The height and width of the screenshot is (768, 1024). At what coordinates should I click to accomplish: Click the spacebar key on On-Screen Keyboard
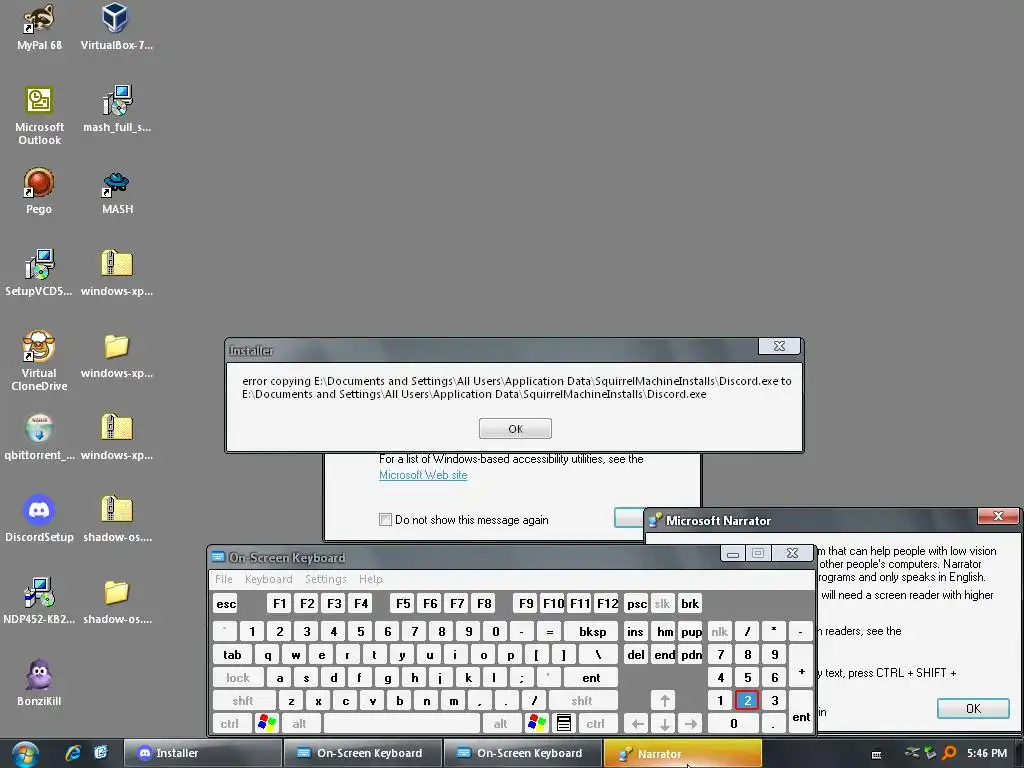(x=402, y=724)
